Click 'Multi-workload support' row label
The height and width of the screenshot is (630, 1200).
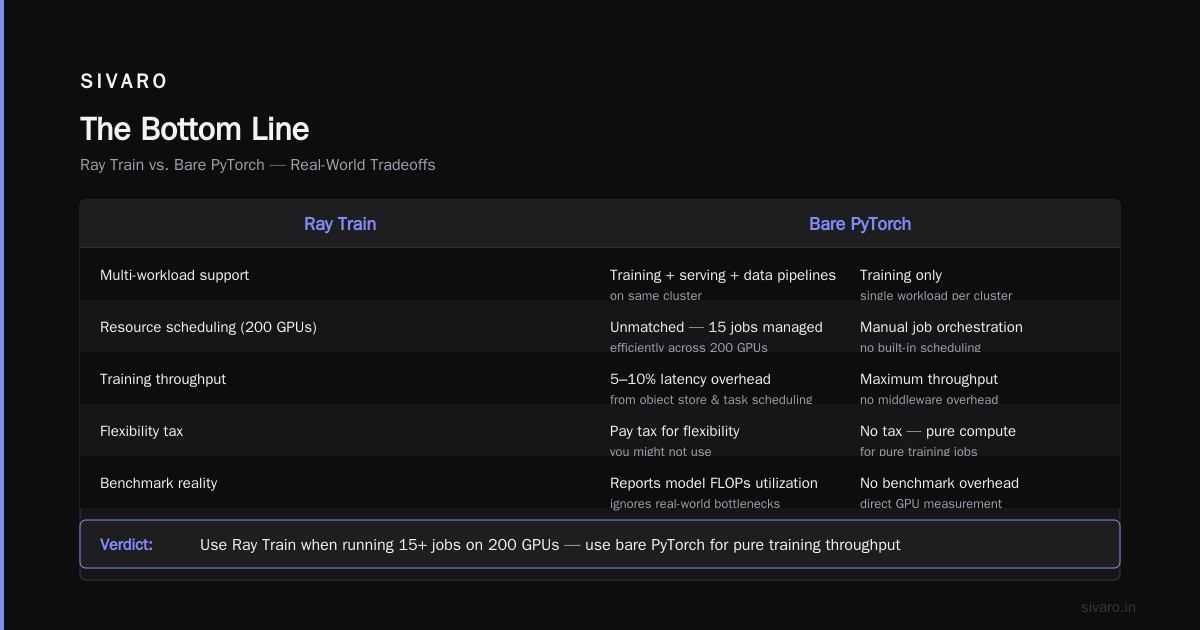tap(175, 275)
